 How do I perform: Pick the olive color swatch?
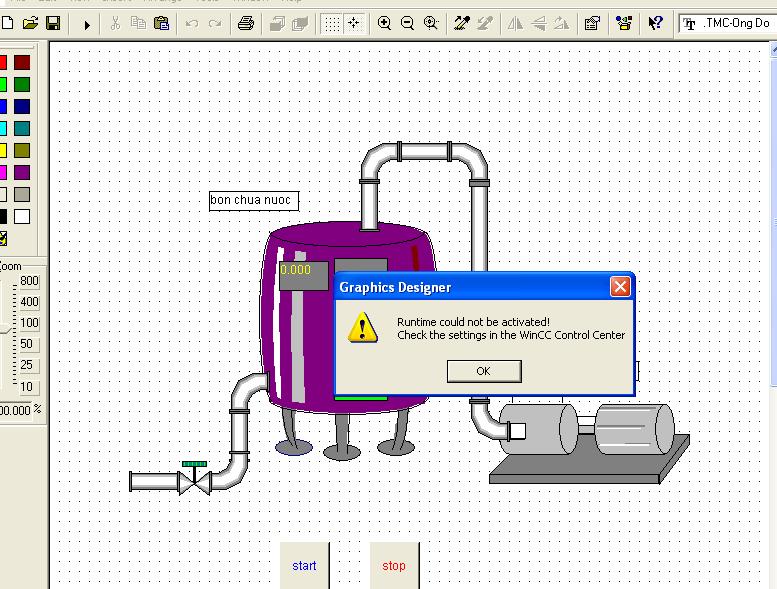pyautogui.click(x=22, y=150)
